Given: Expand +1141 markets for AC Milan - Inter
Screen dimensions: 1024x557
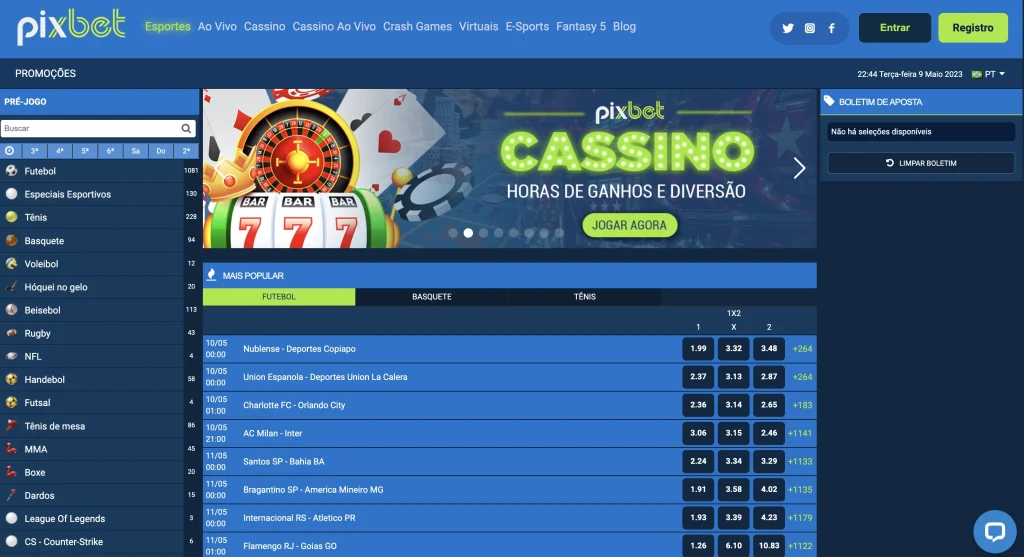Looking at the screenshot, I should tap(800, 433).
